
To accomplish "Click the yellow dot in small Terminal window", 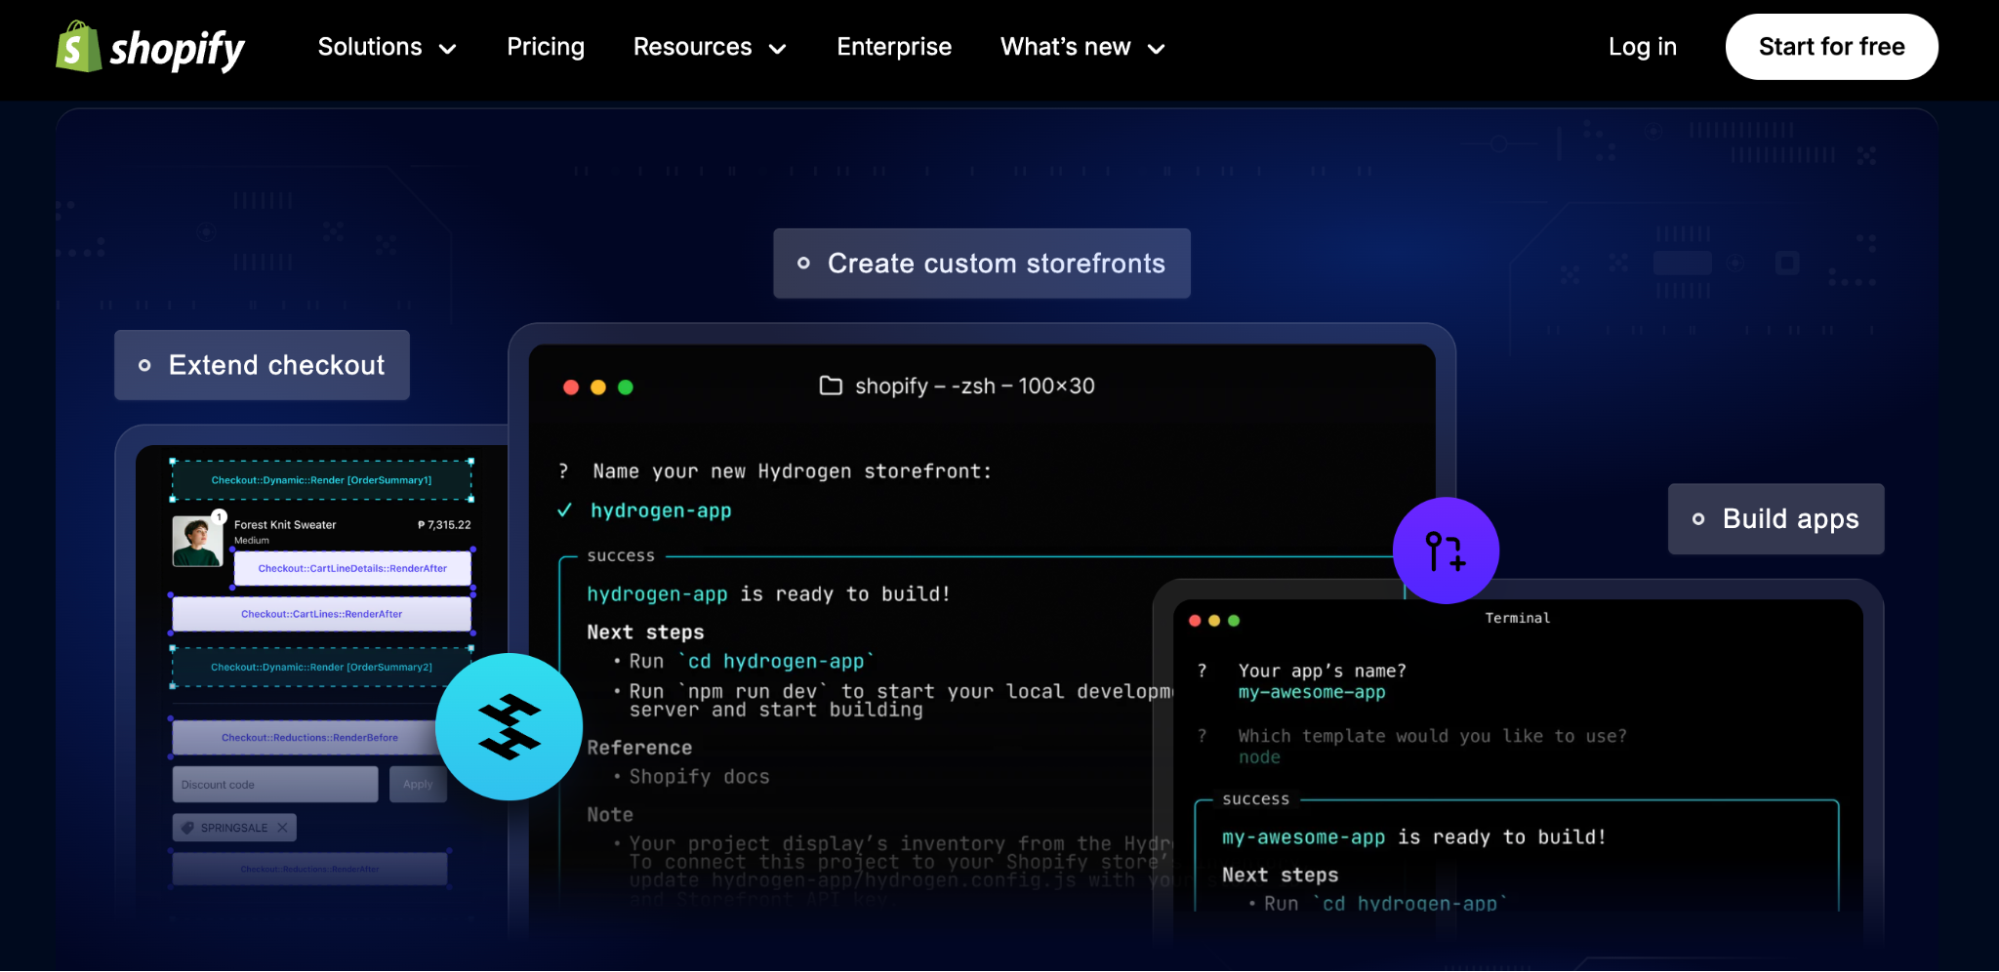I will (x=1214, y=621).
